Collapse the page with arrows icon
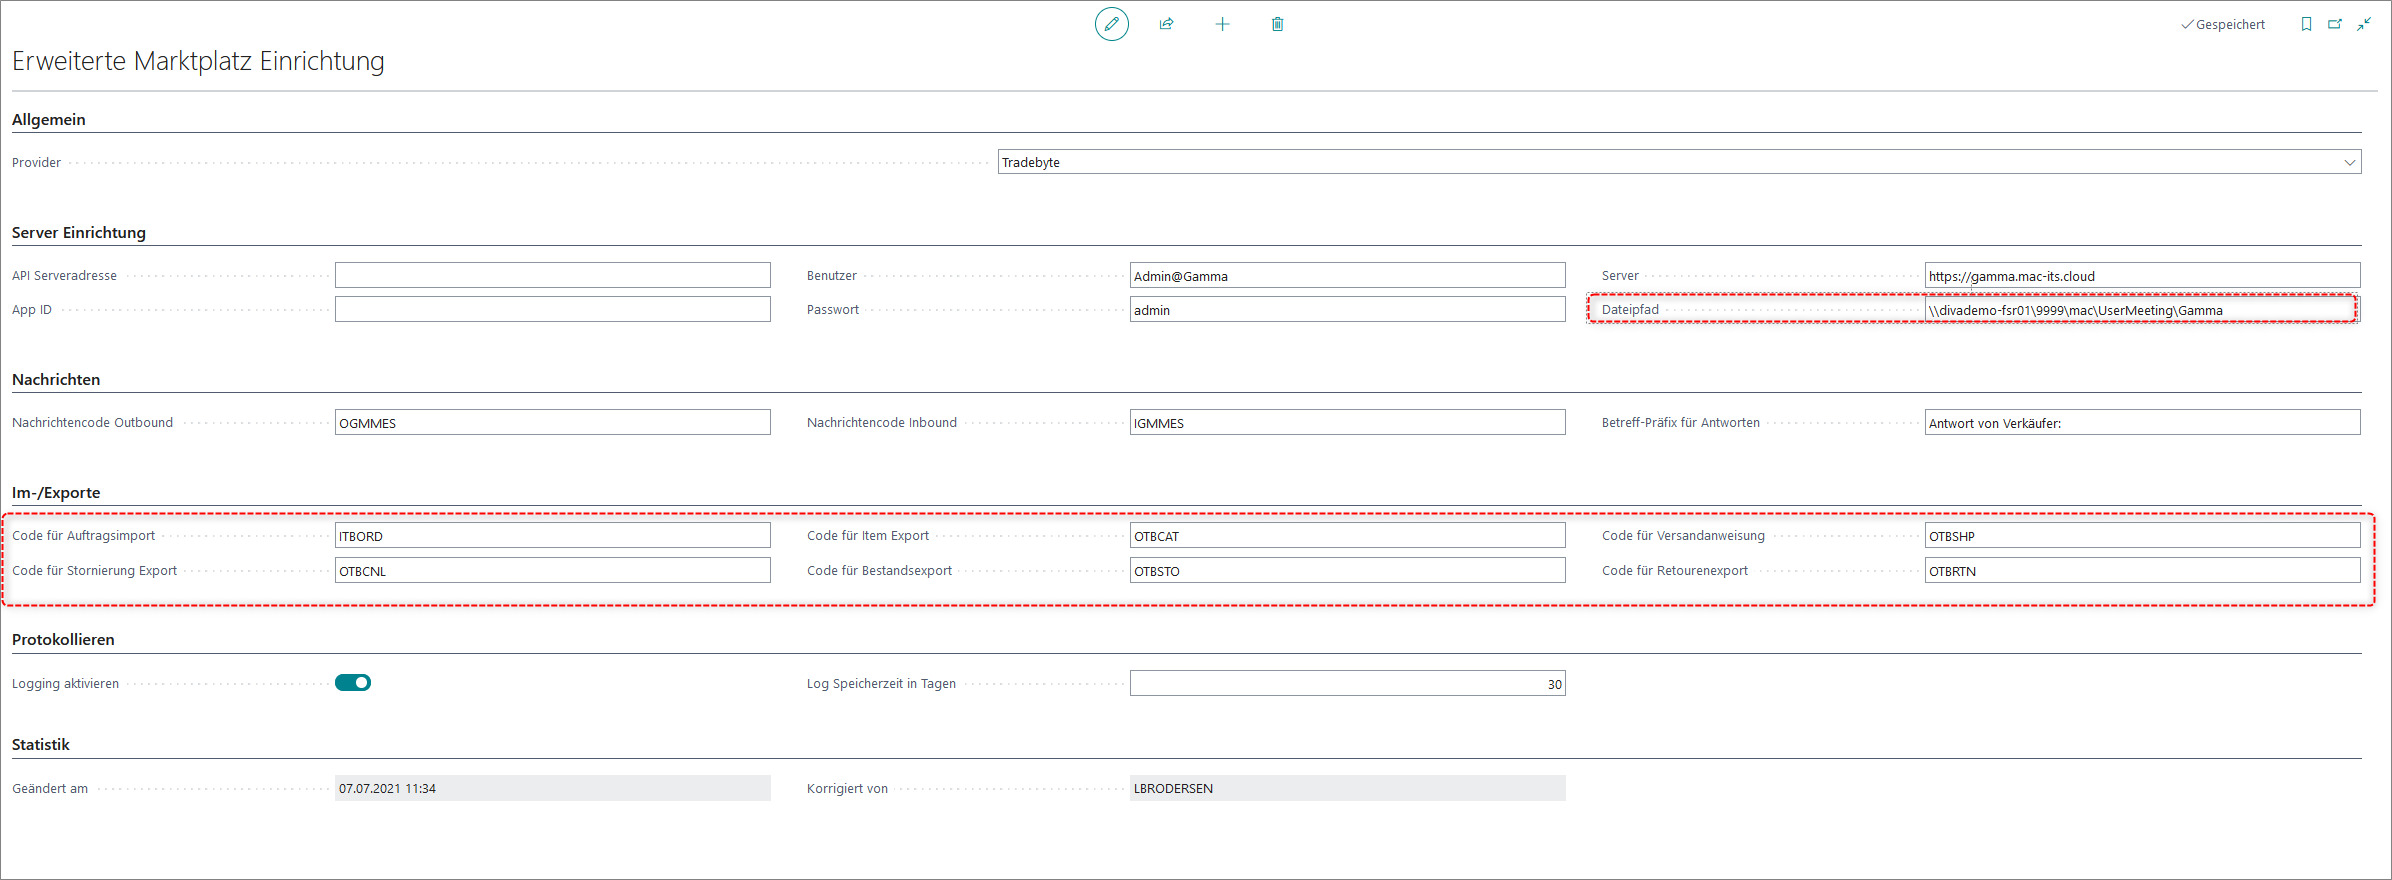 (2364, 24)
